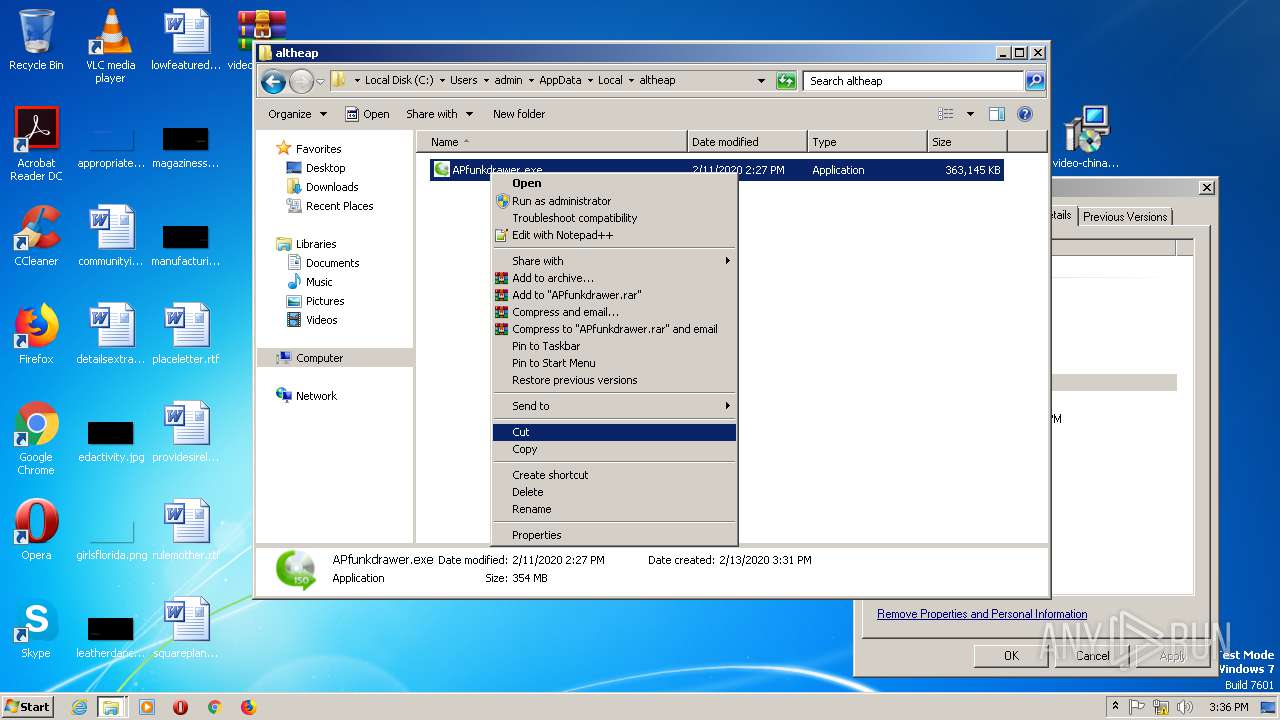Viewport: 1280px width, 720px height.
Task: Open recent pages dropdown beside Forward
Action: coord(320,81)
